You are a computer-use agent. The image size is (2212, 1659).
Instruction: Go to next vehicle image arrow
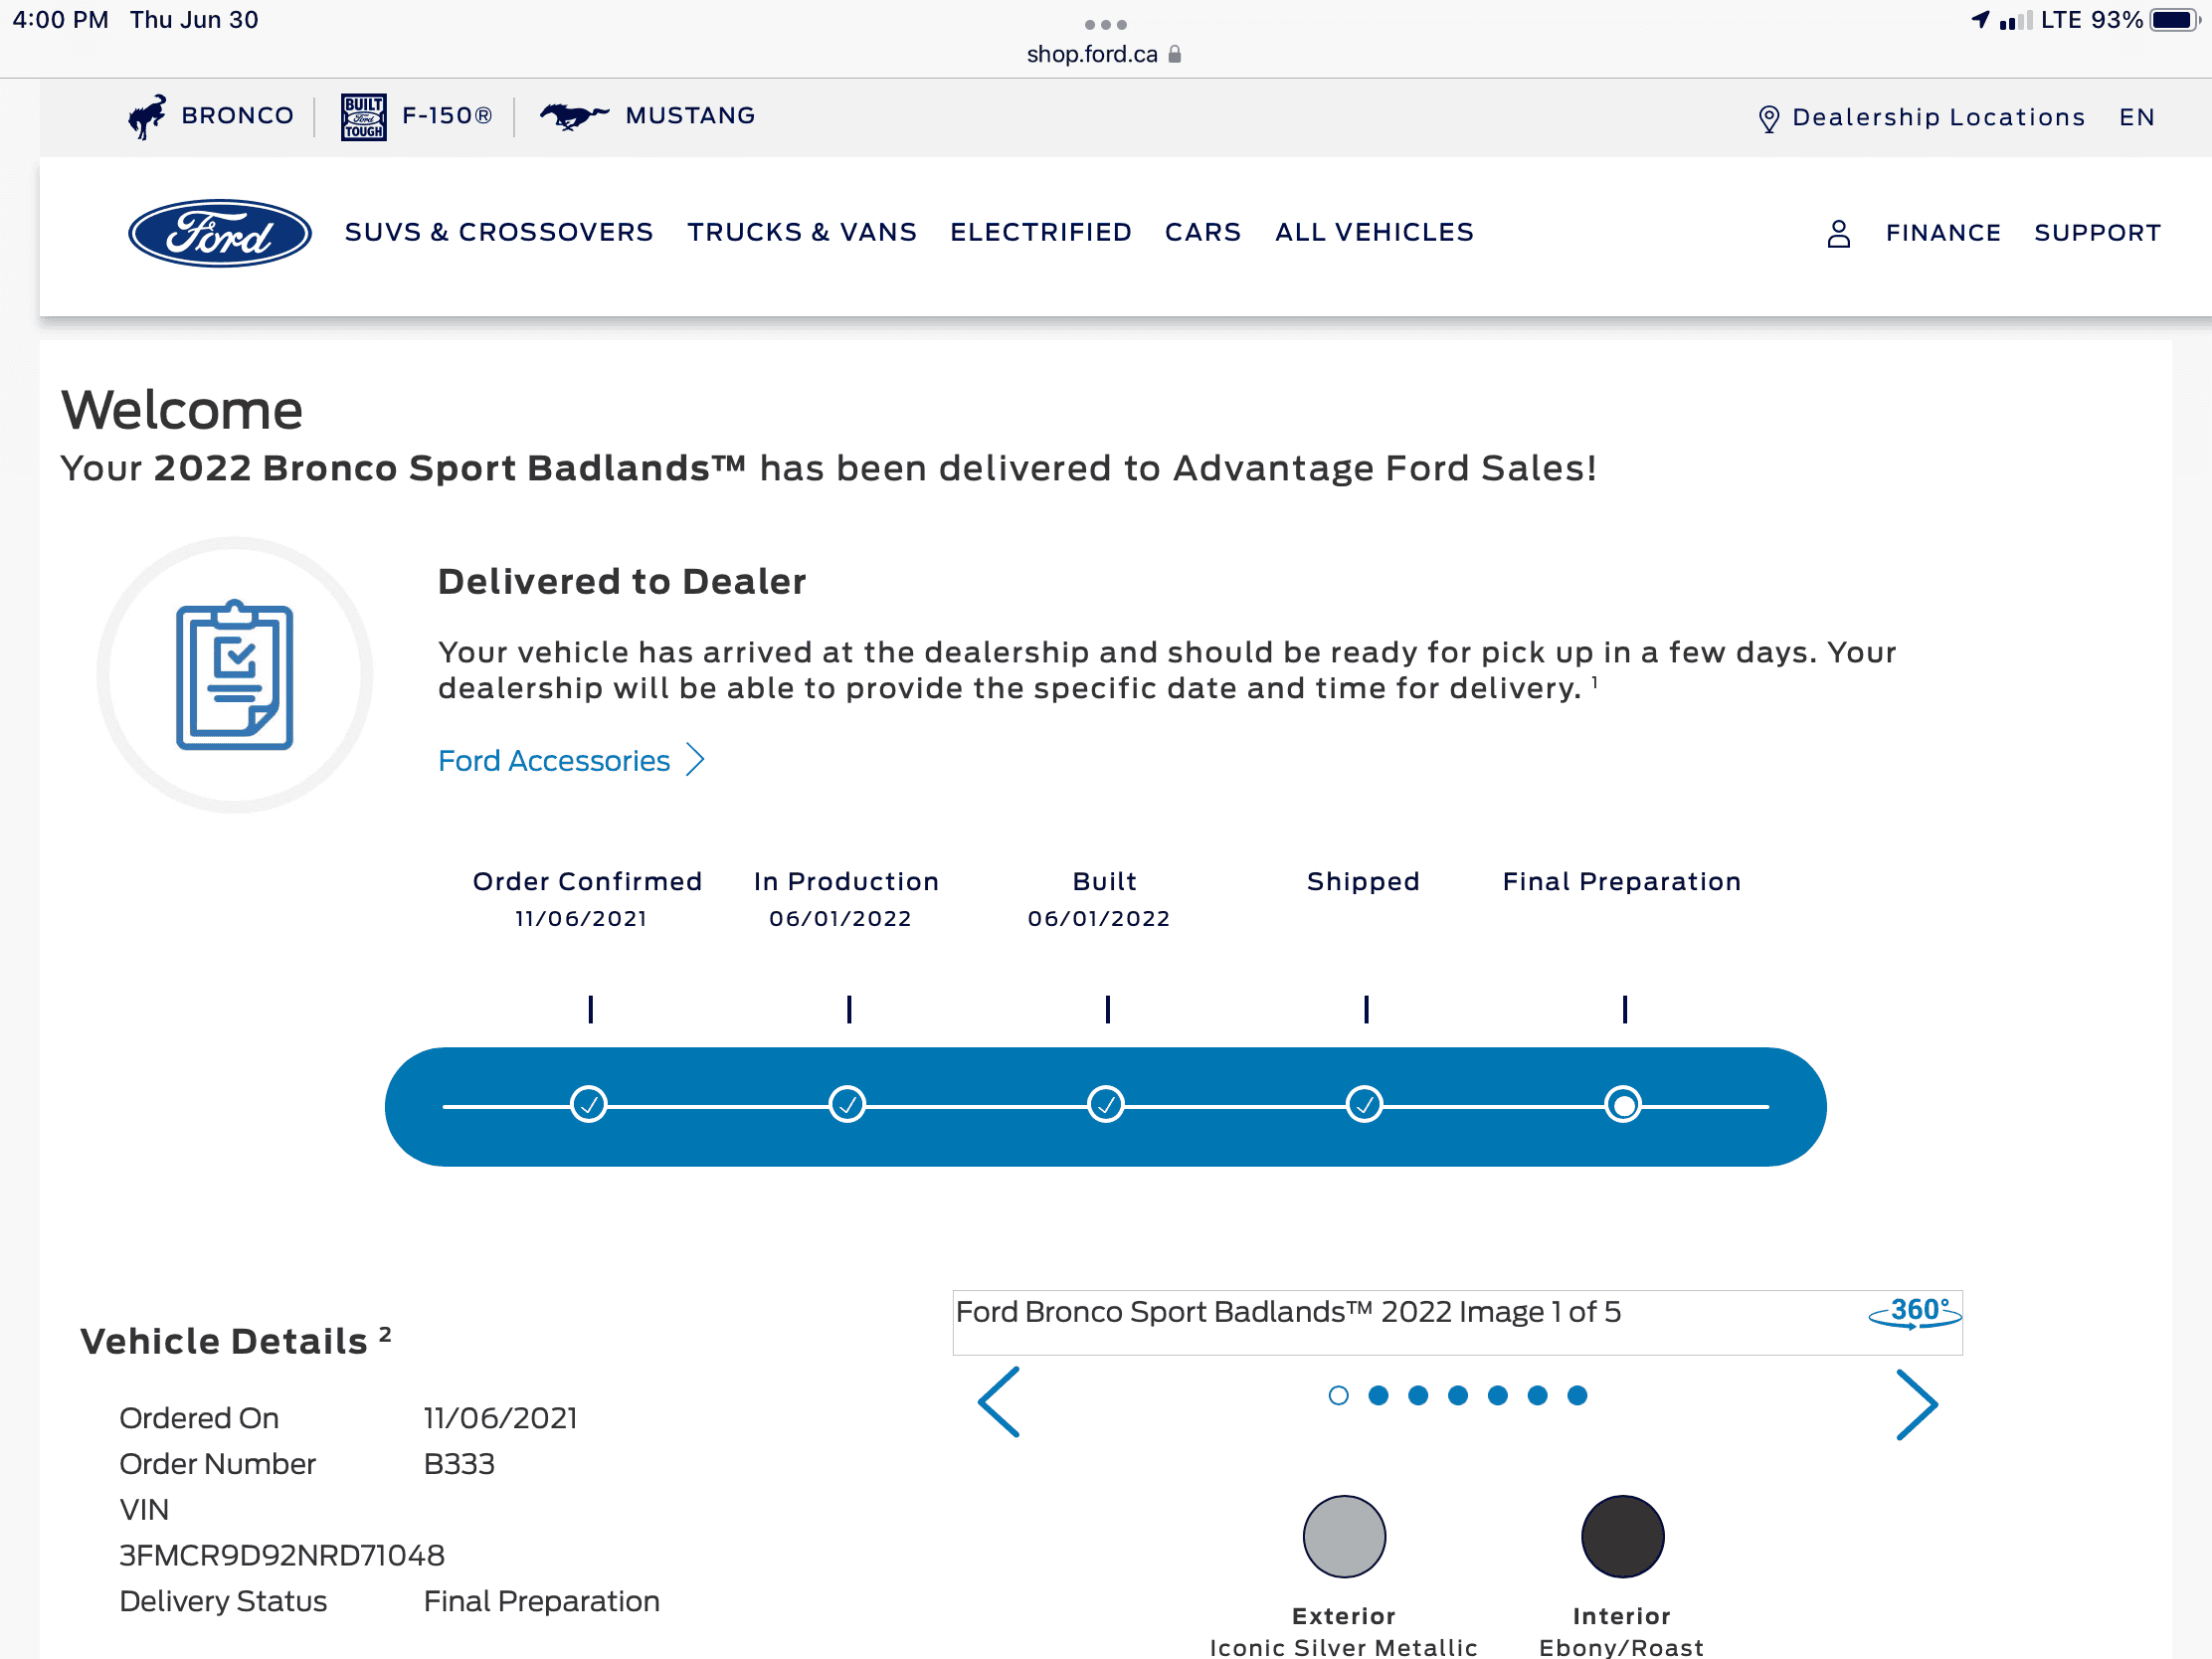pyautogui.click(x=1916, y=1404)
